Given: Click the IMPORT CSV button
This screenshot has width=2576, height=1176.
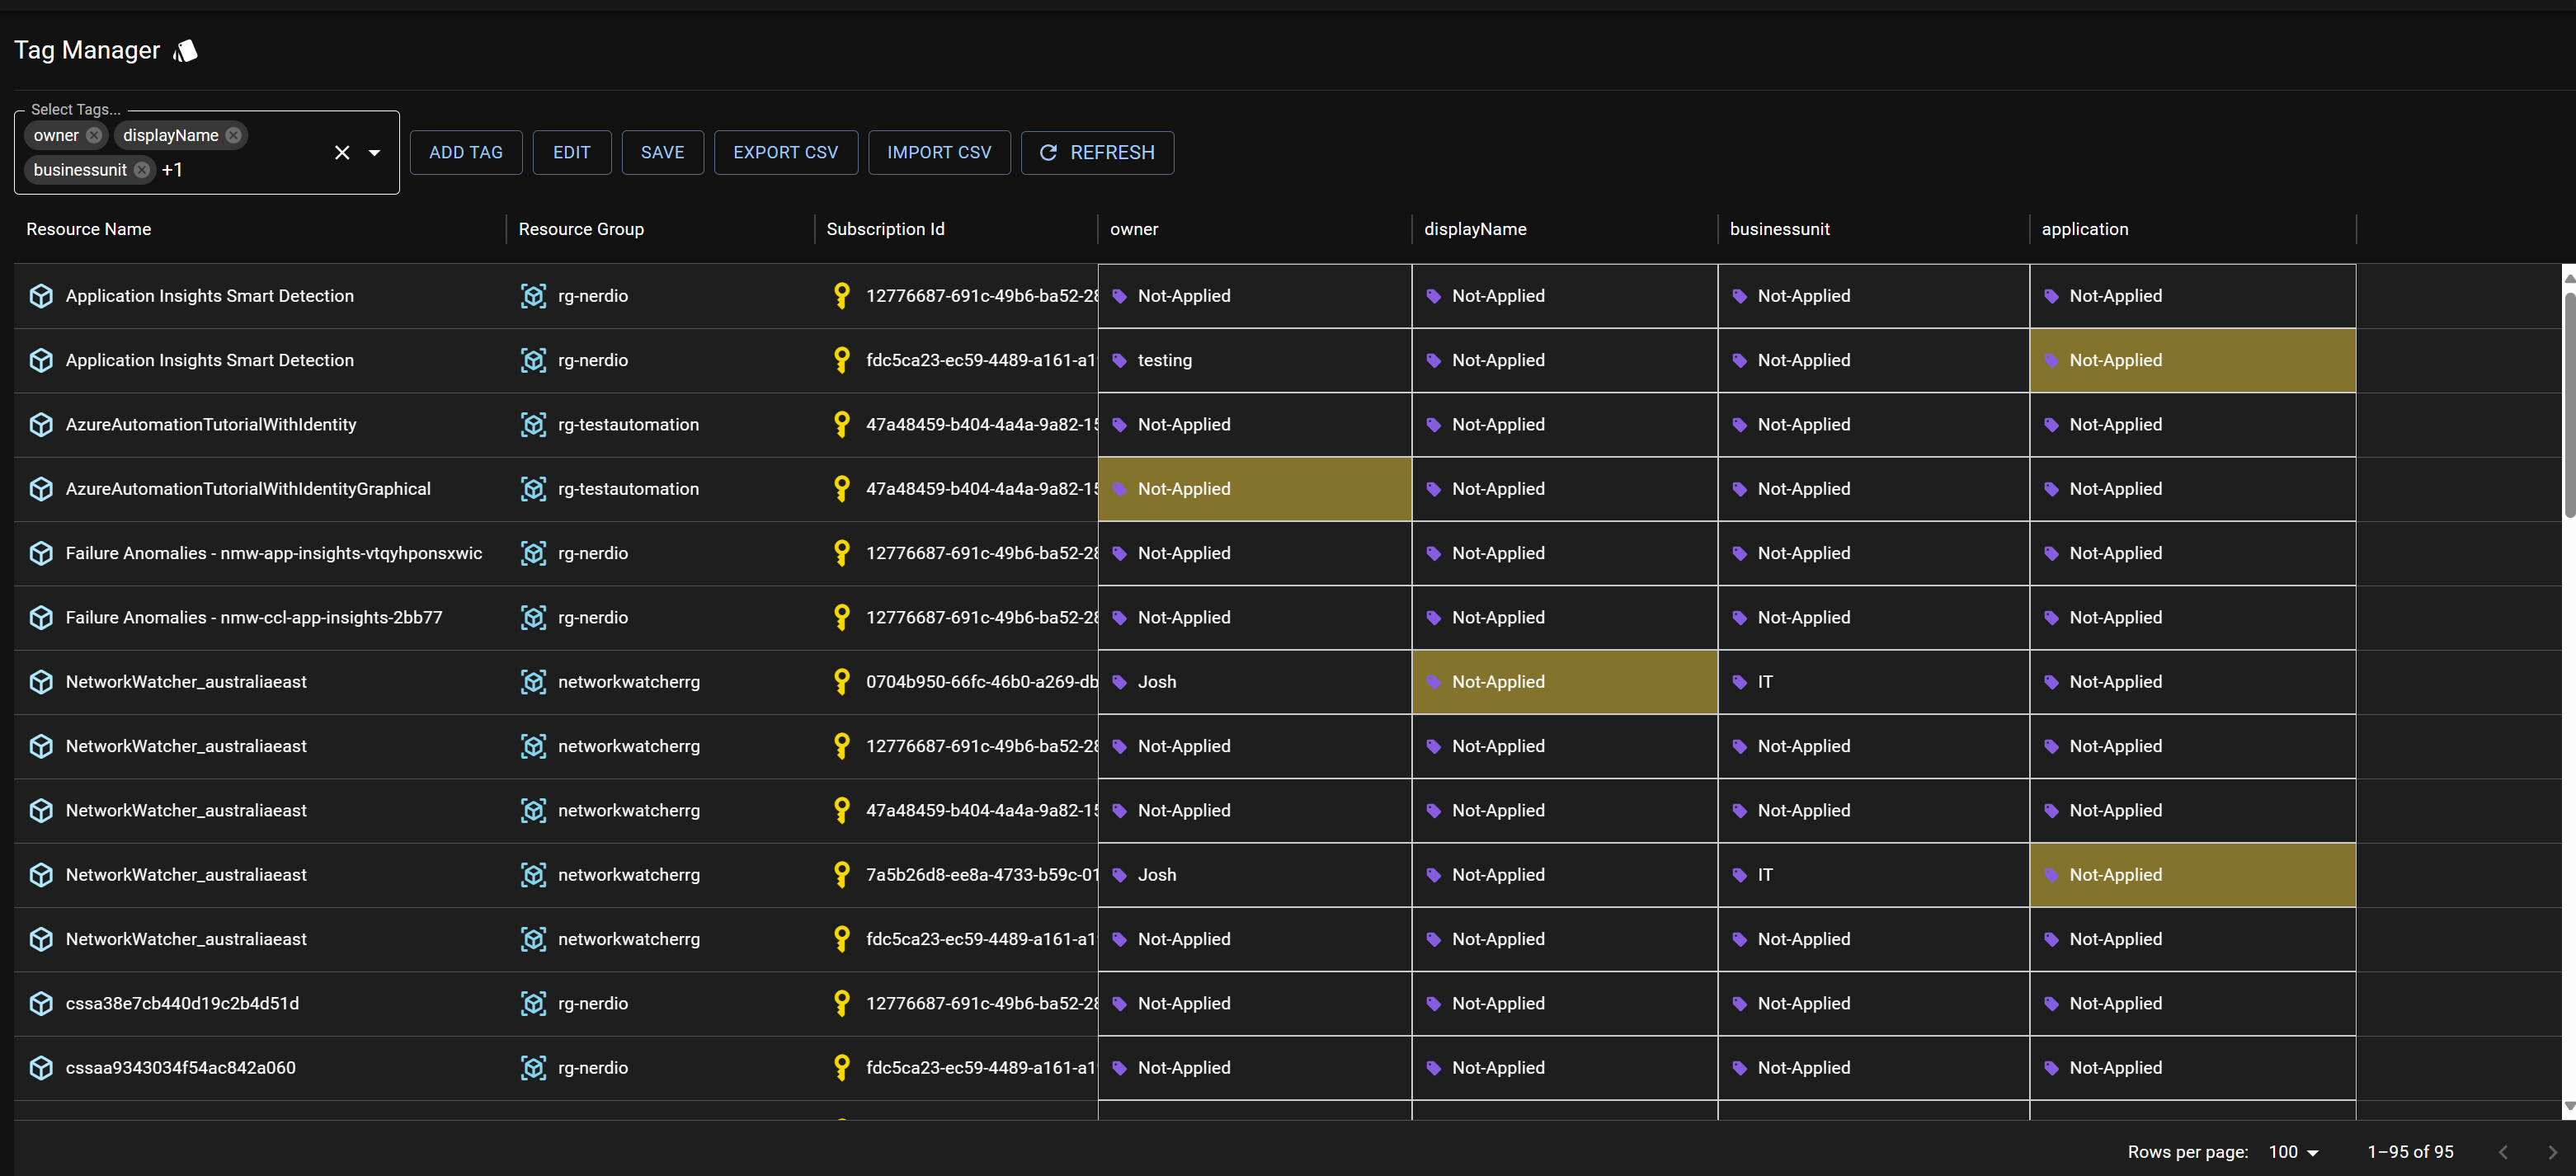Looking at the screenshot, I should [939, 152].
